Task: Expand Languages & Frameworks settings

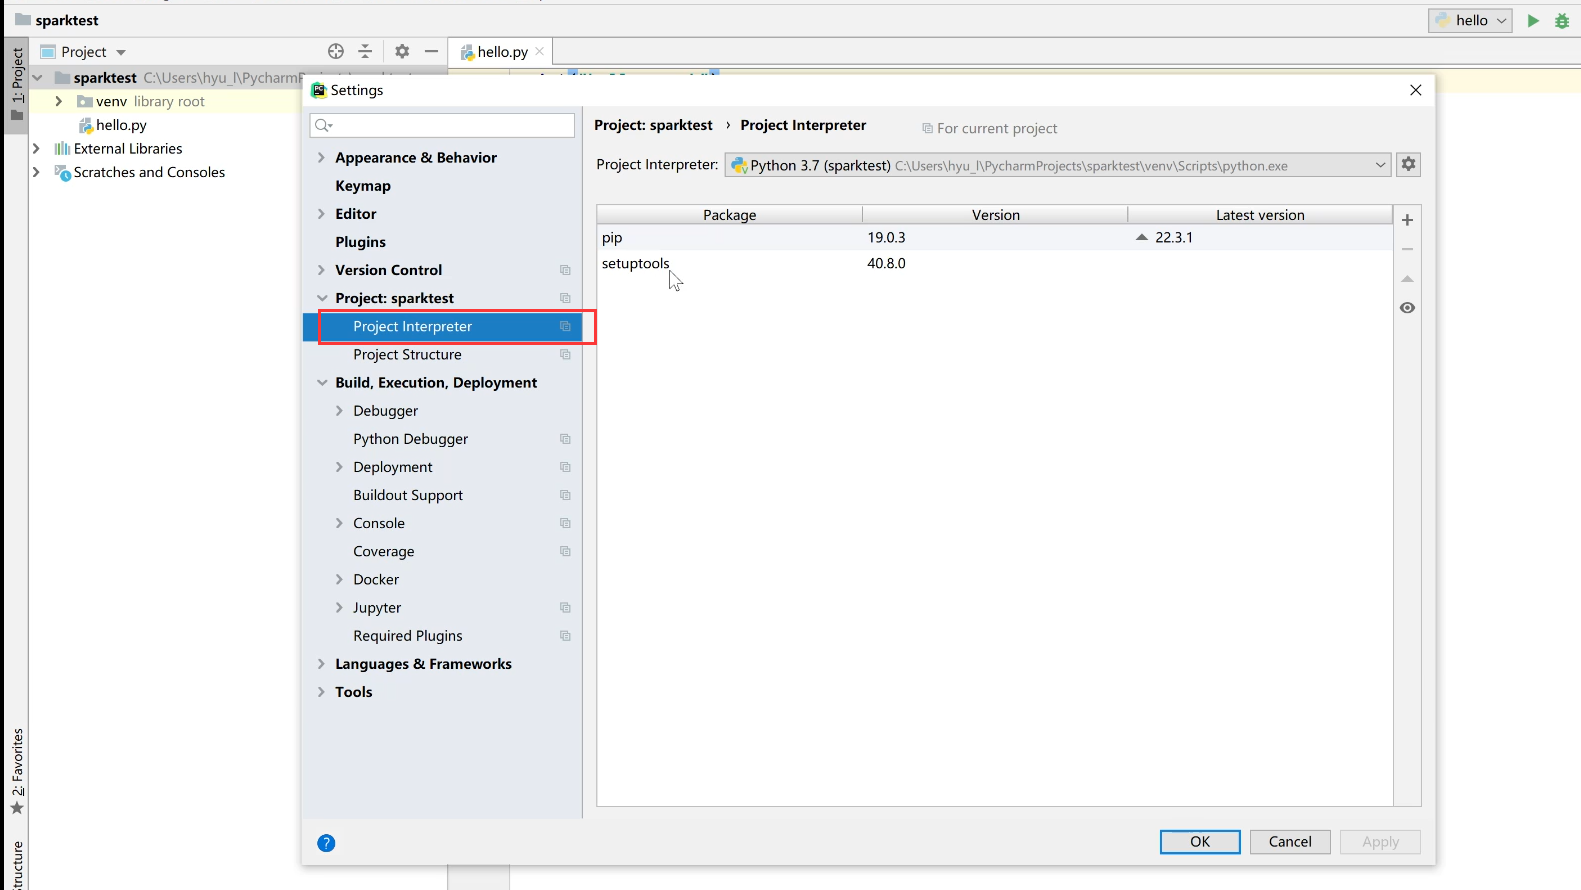Action: [x=321, y=664]
